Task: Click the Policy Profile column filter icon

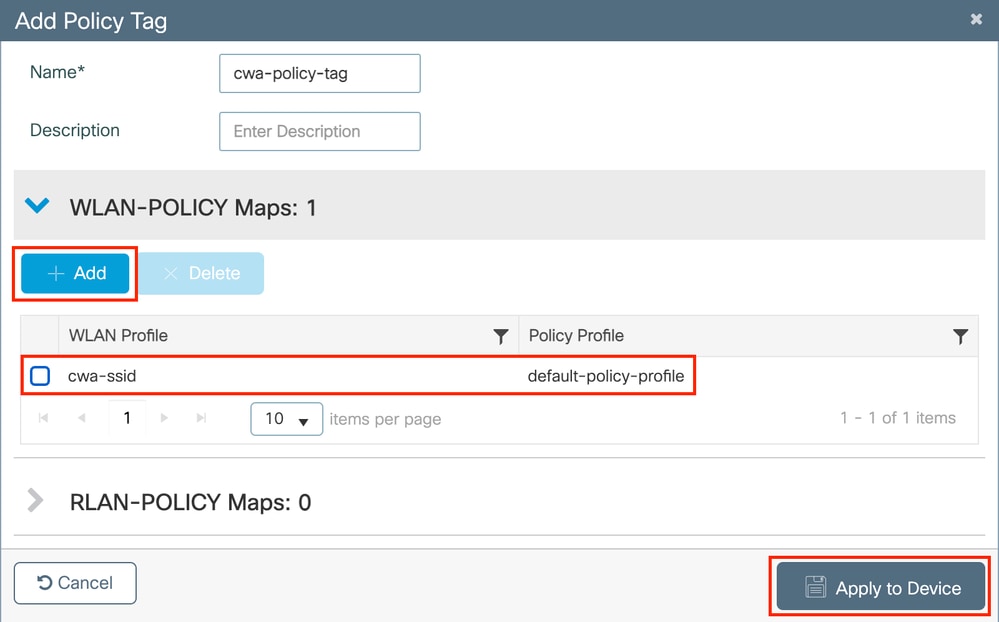Action: 960,336
